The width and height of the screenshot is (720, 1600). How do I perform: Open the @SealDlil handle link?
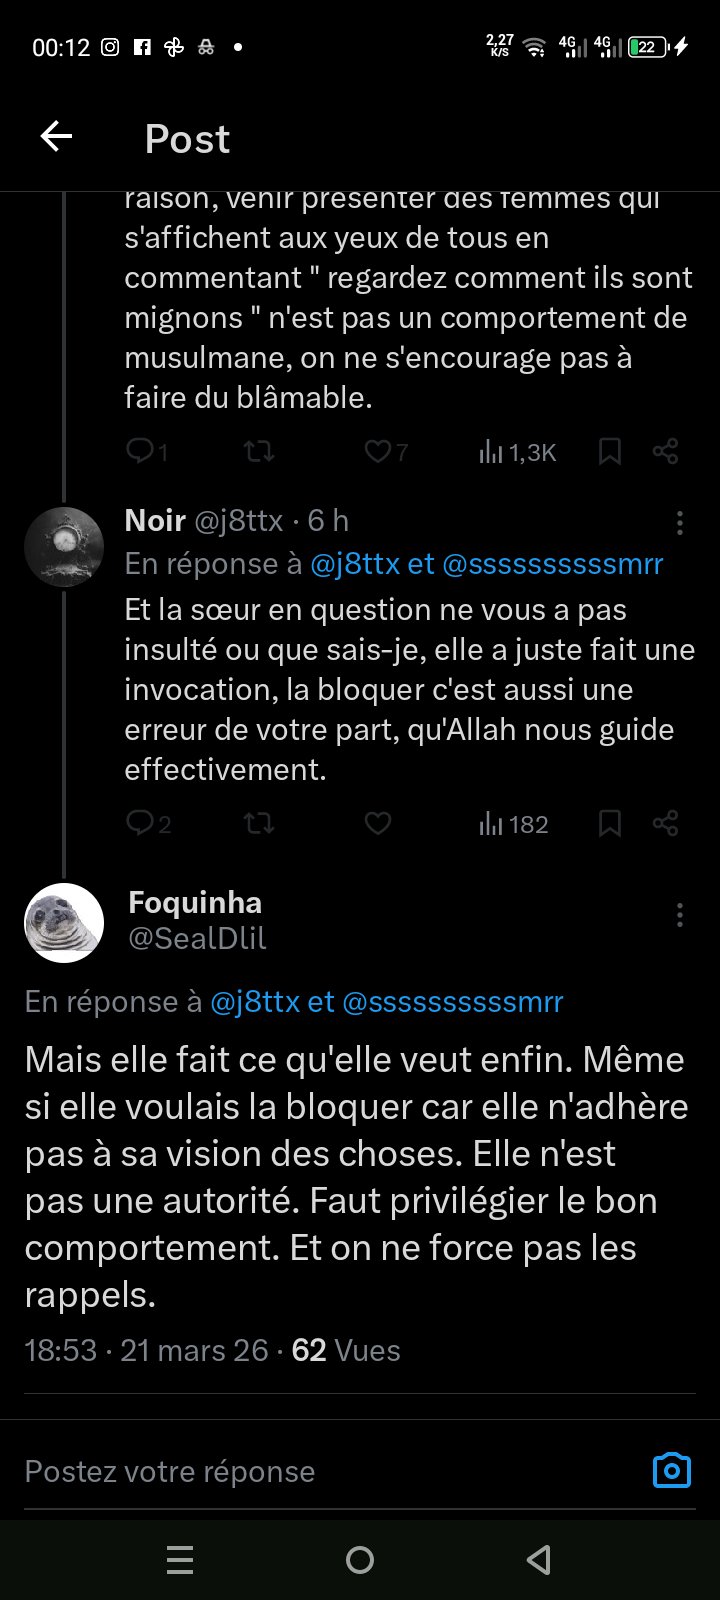coord(197,939)
